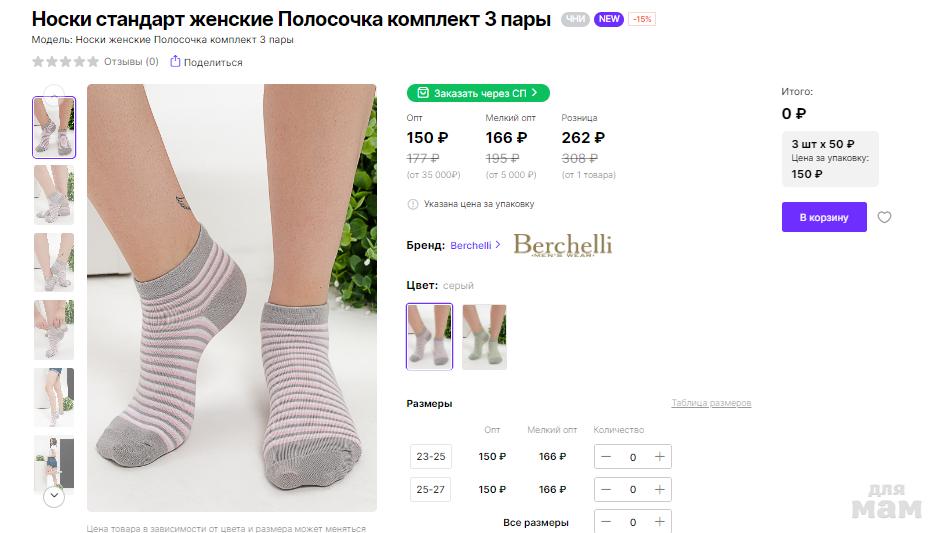Click the Поделиться share icon

pos(175,62)
